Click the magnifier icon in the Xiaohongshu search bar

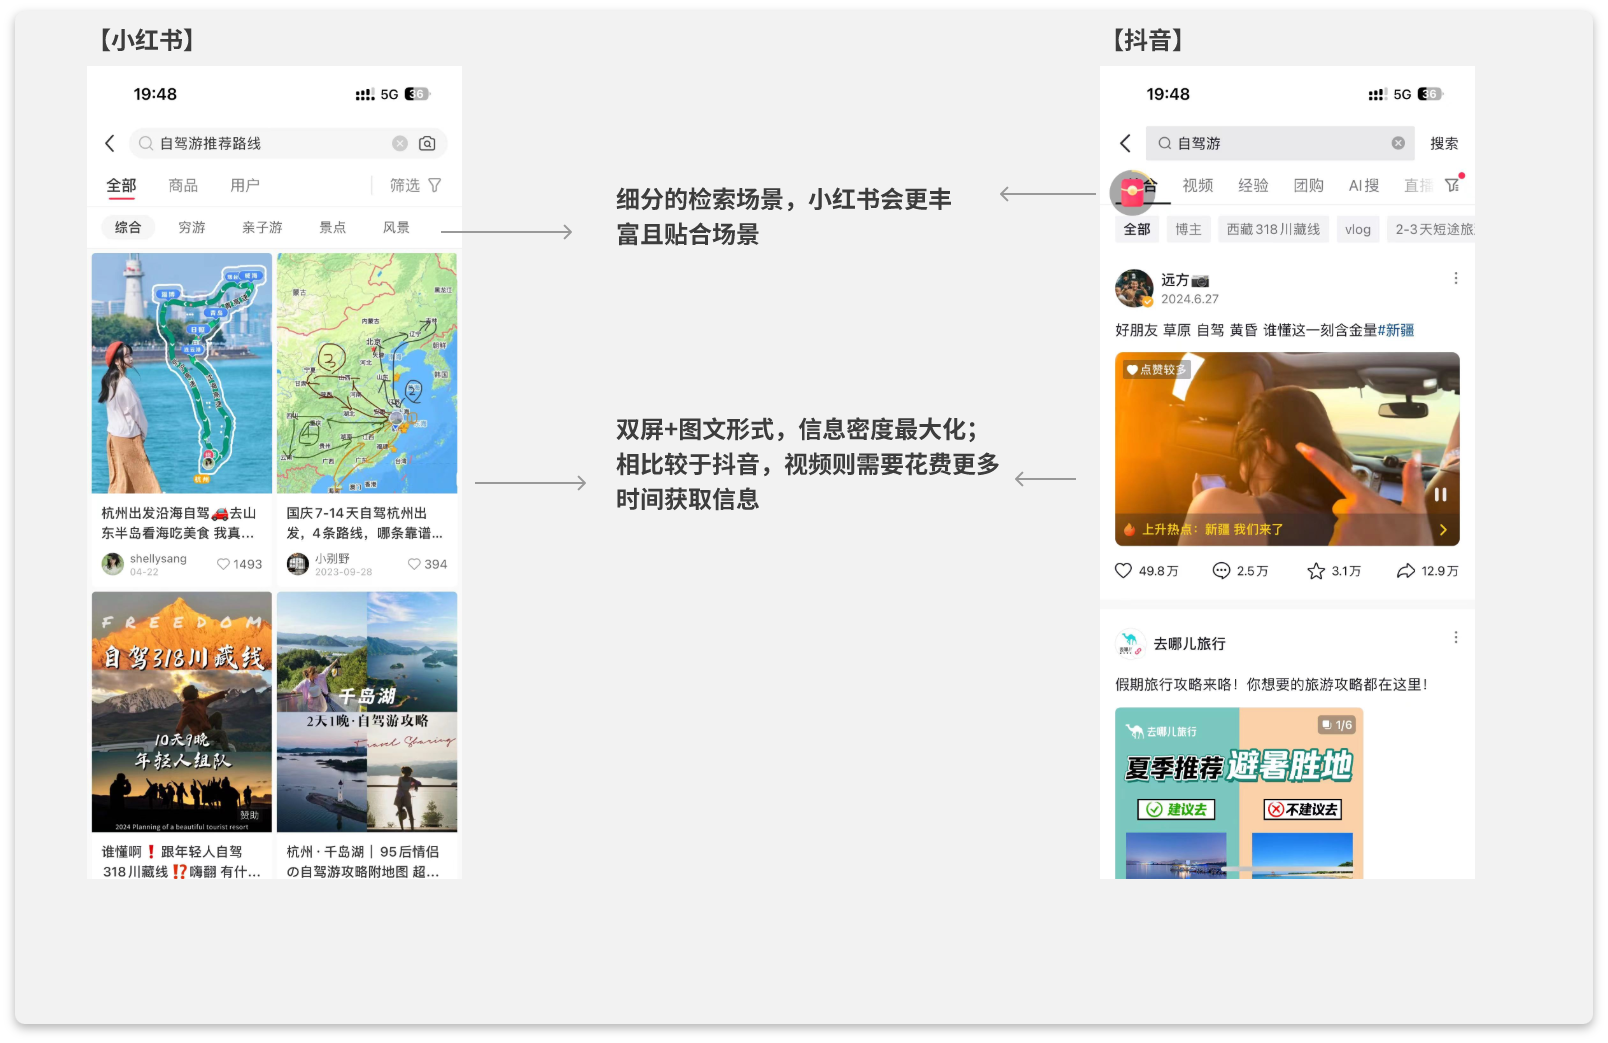coord(146,143)
